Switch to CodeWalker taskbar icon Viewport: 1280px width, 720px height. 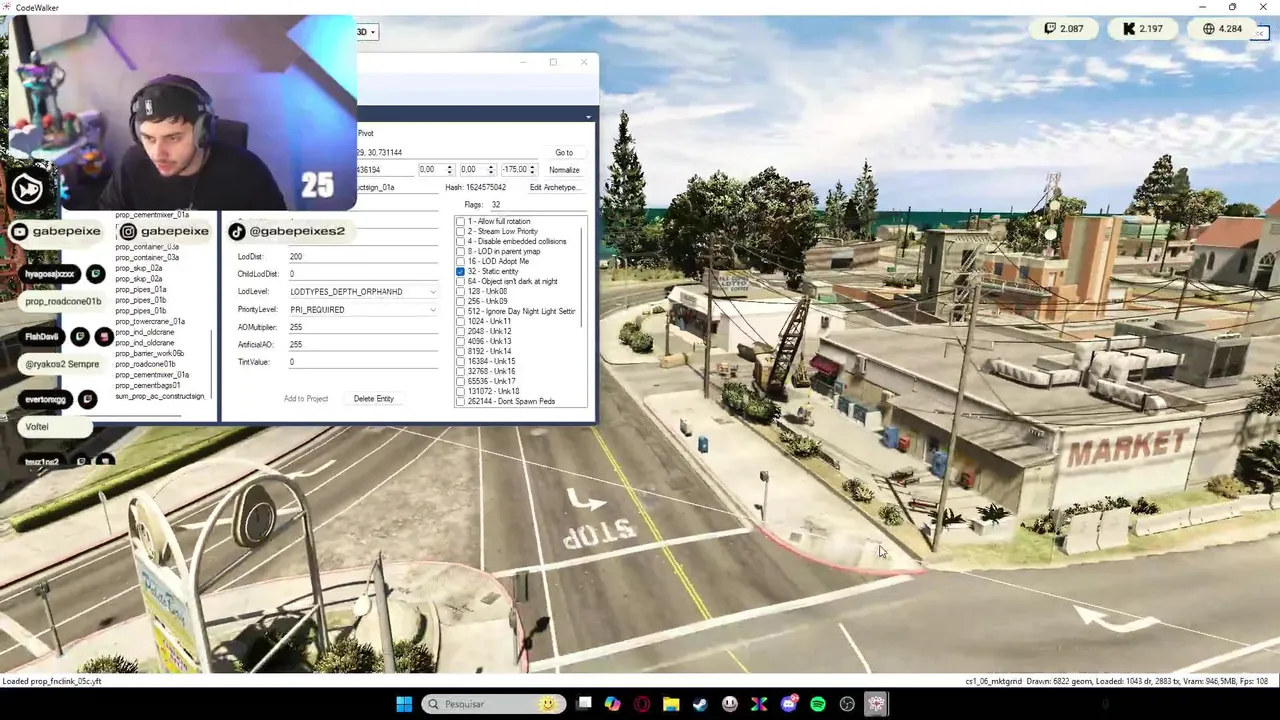pos(876,704)
